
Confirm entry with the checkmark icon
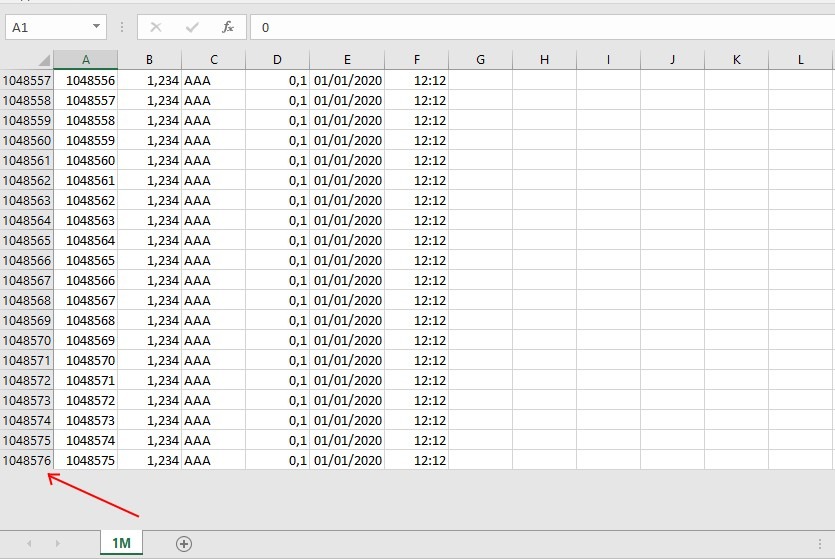point(192,27)
